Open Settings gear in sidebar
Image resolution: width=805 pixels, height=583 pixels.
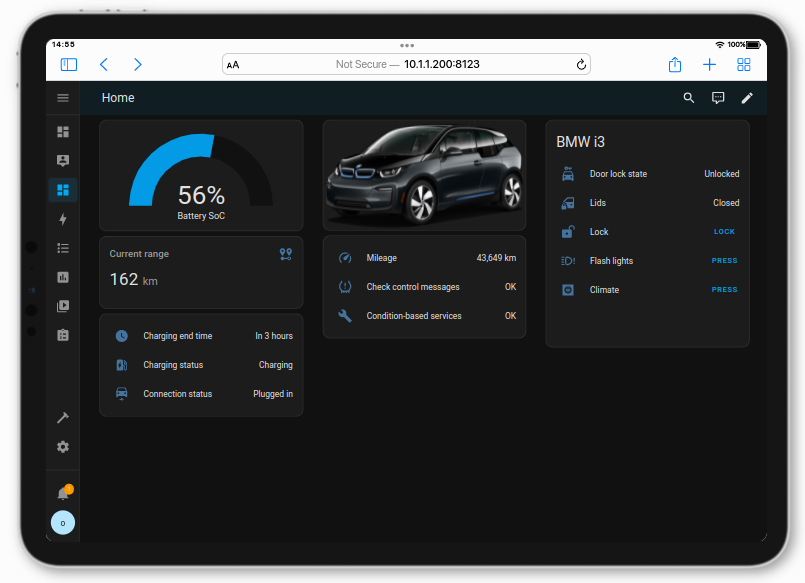63,447
